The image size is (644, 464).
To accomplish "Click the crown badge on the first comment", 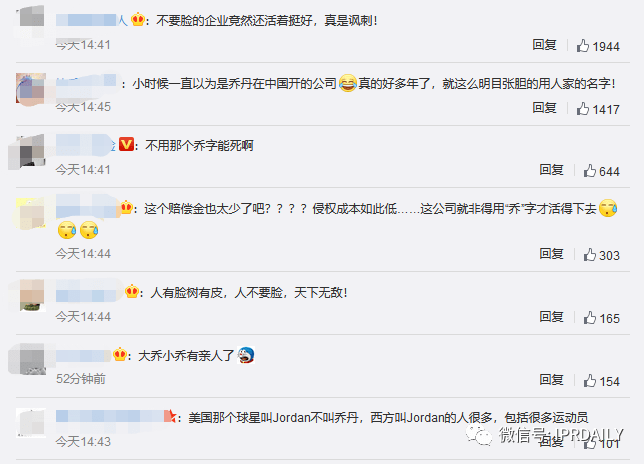I will click(138, 19).
